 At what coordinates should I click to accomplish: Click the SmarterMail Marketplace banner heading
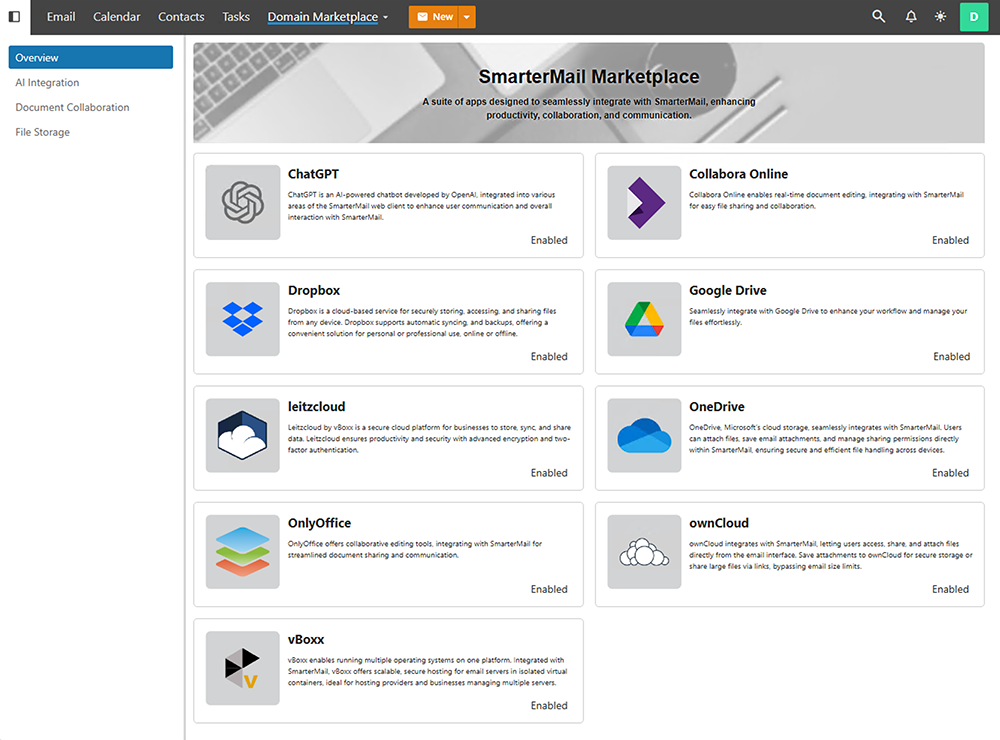click(589, 77)
